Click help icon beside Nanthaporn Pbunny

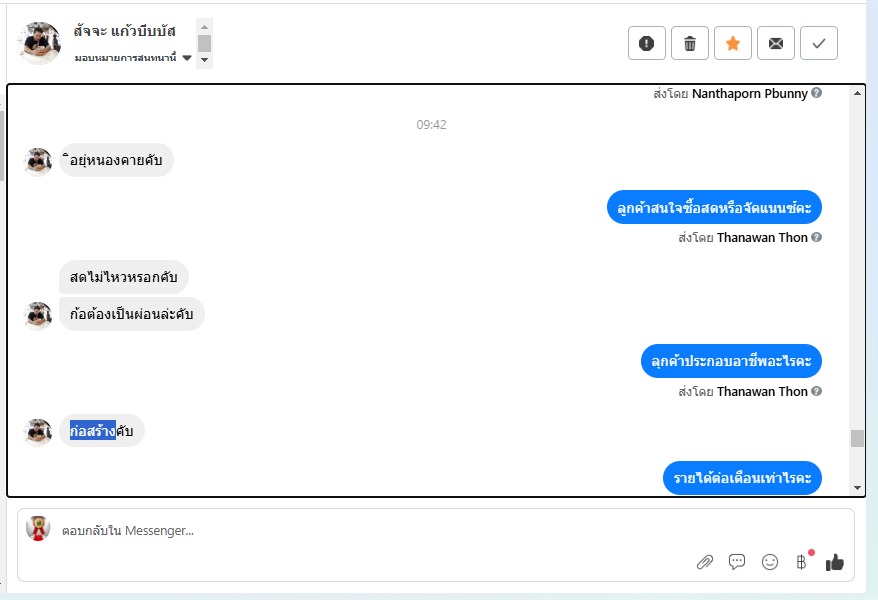tap(816, 93)
